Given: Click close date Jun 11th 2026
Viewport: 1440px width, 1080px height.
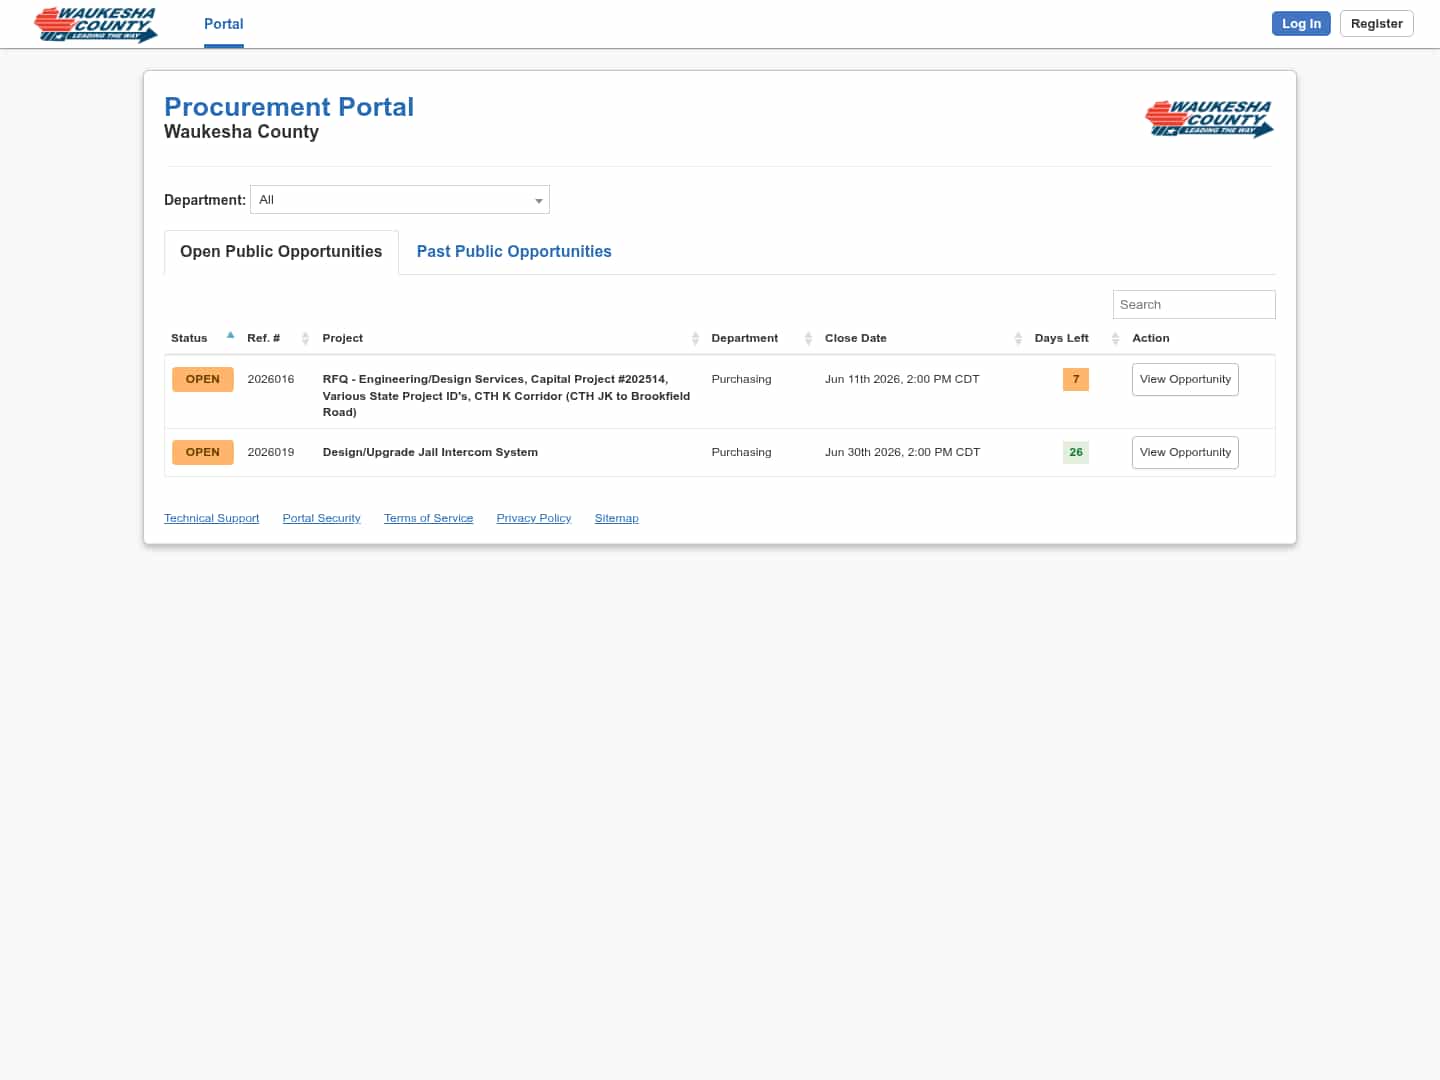Looking at the screenshot, I should (902, 380).
